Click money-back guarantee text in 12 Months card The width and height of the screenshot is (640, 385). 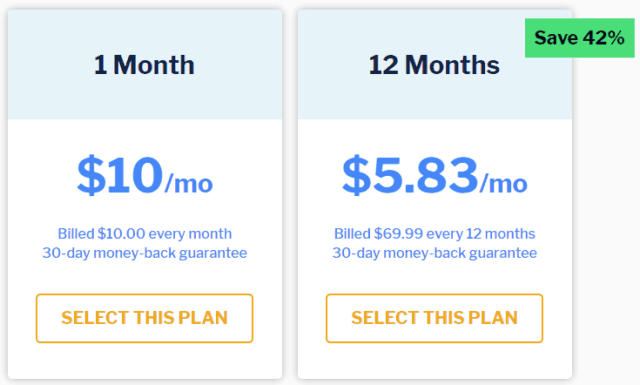[434, 253]
